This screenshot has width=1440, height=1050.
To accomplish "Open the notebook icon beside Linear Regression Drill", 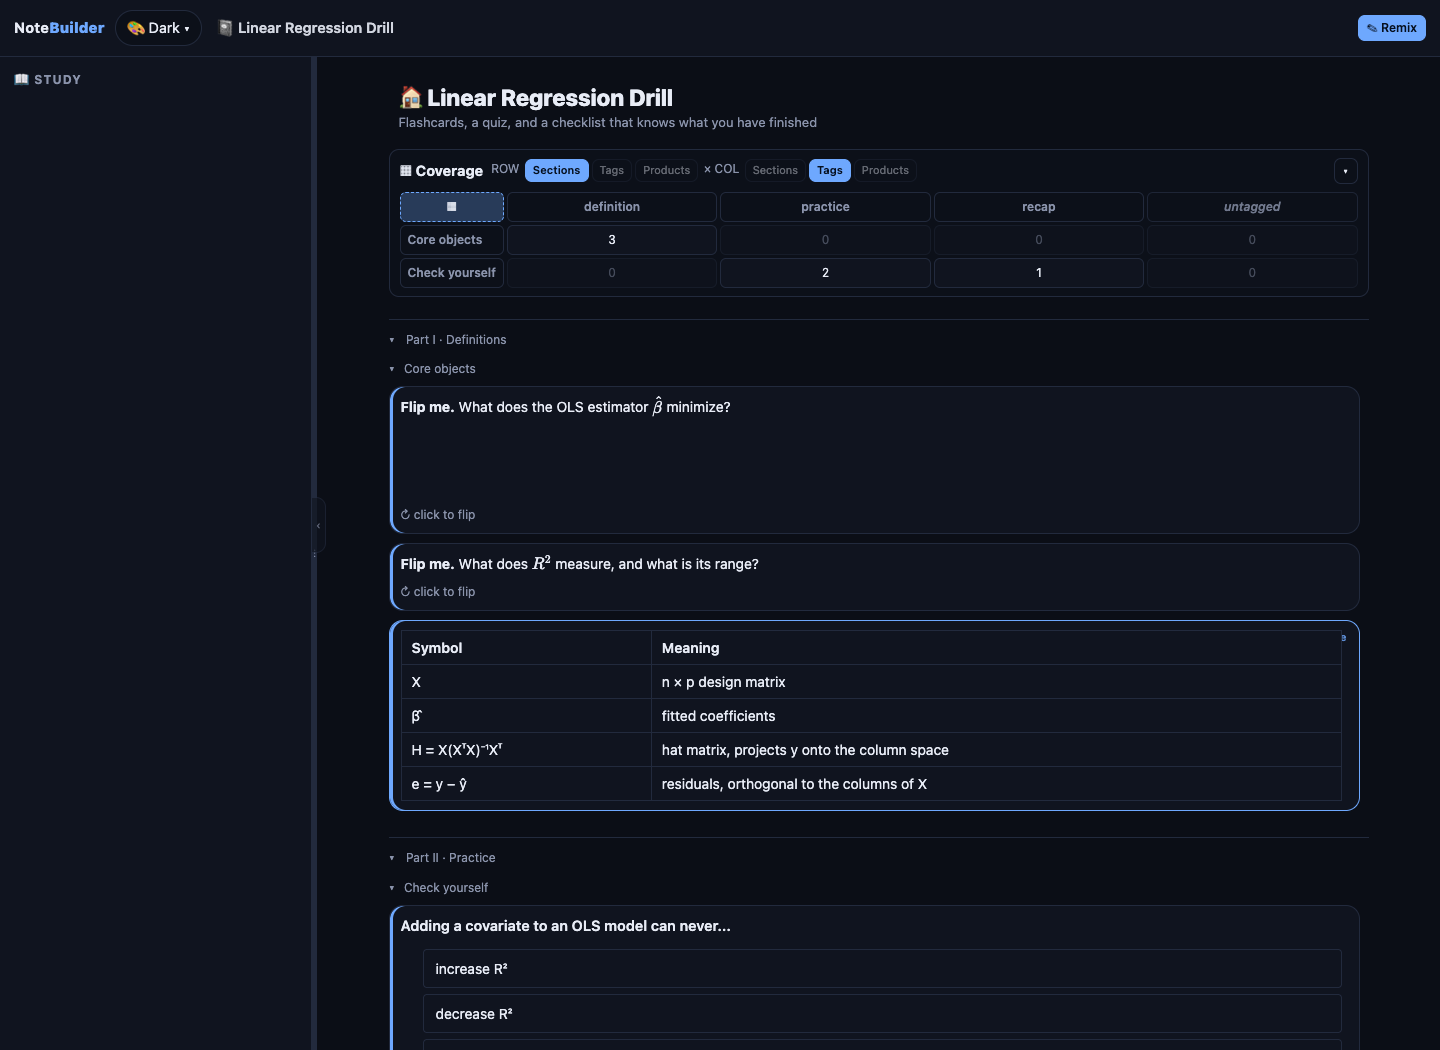I will point(225,28).
